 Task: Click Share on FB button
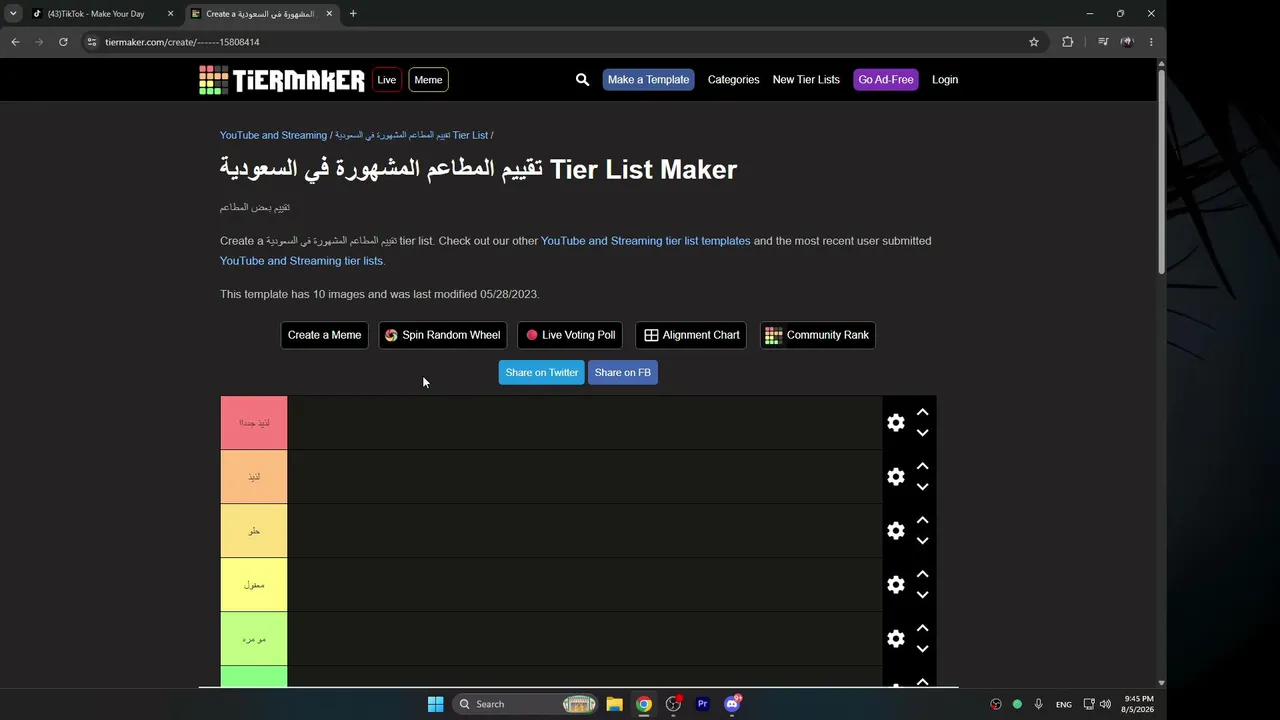[x=622, y=373]
